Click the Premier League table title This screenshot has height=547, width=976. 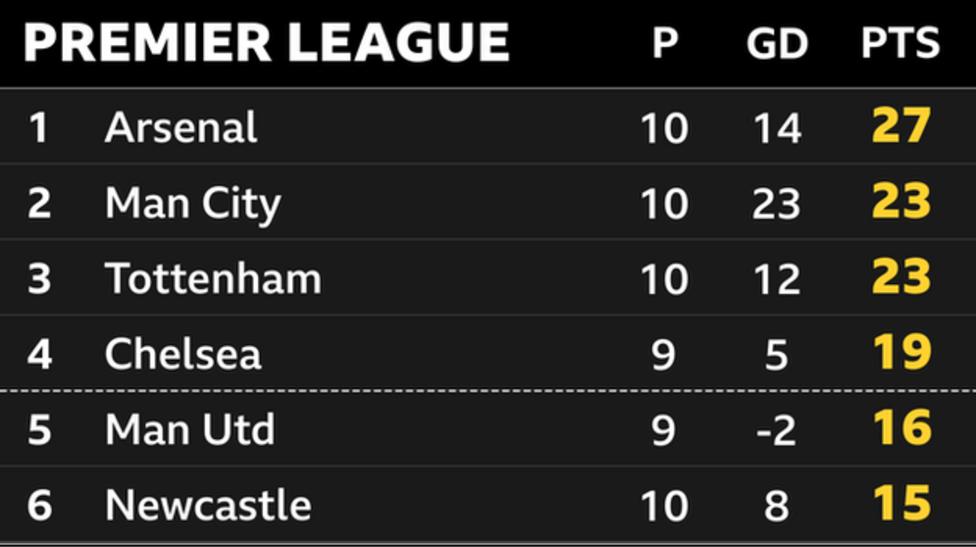266,43
